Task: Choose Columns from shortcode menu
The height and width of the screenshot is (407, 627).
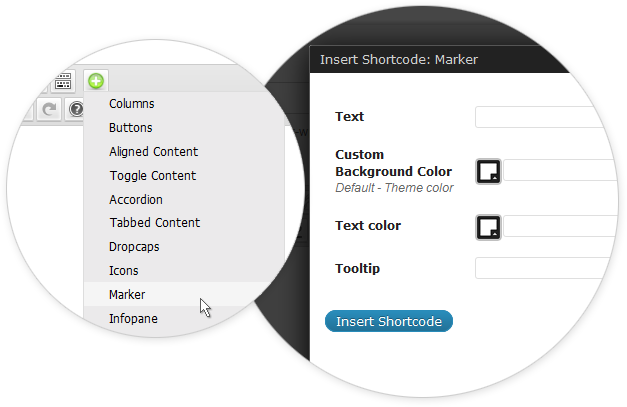Action: click(131, 104)
